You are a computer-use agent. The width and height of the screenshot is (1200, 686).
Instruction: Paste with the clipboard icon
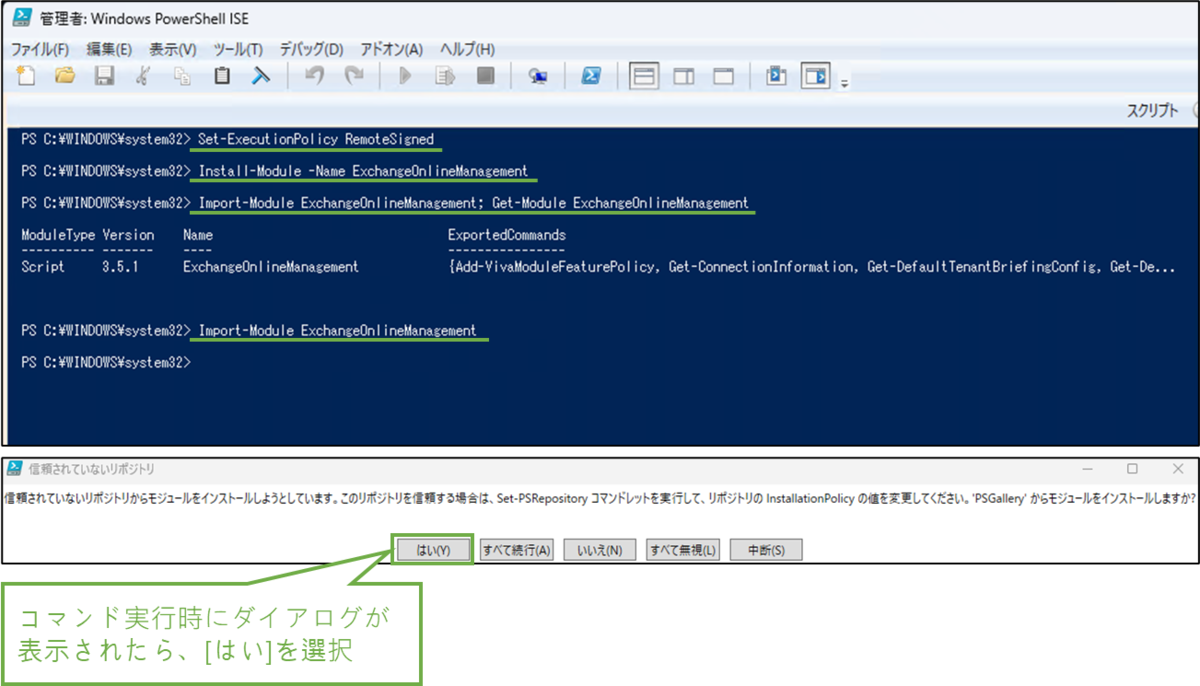coord(222,76)
